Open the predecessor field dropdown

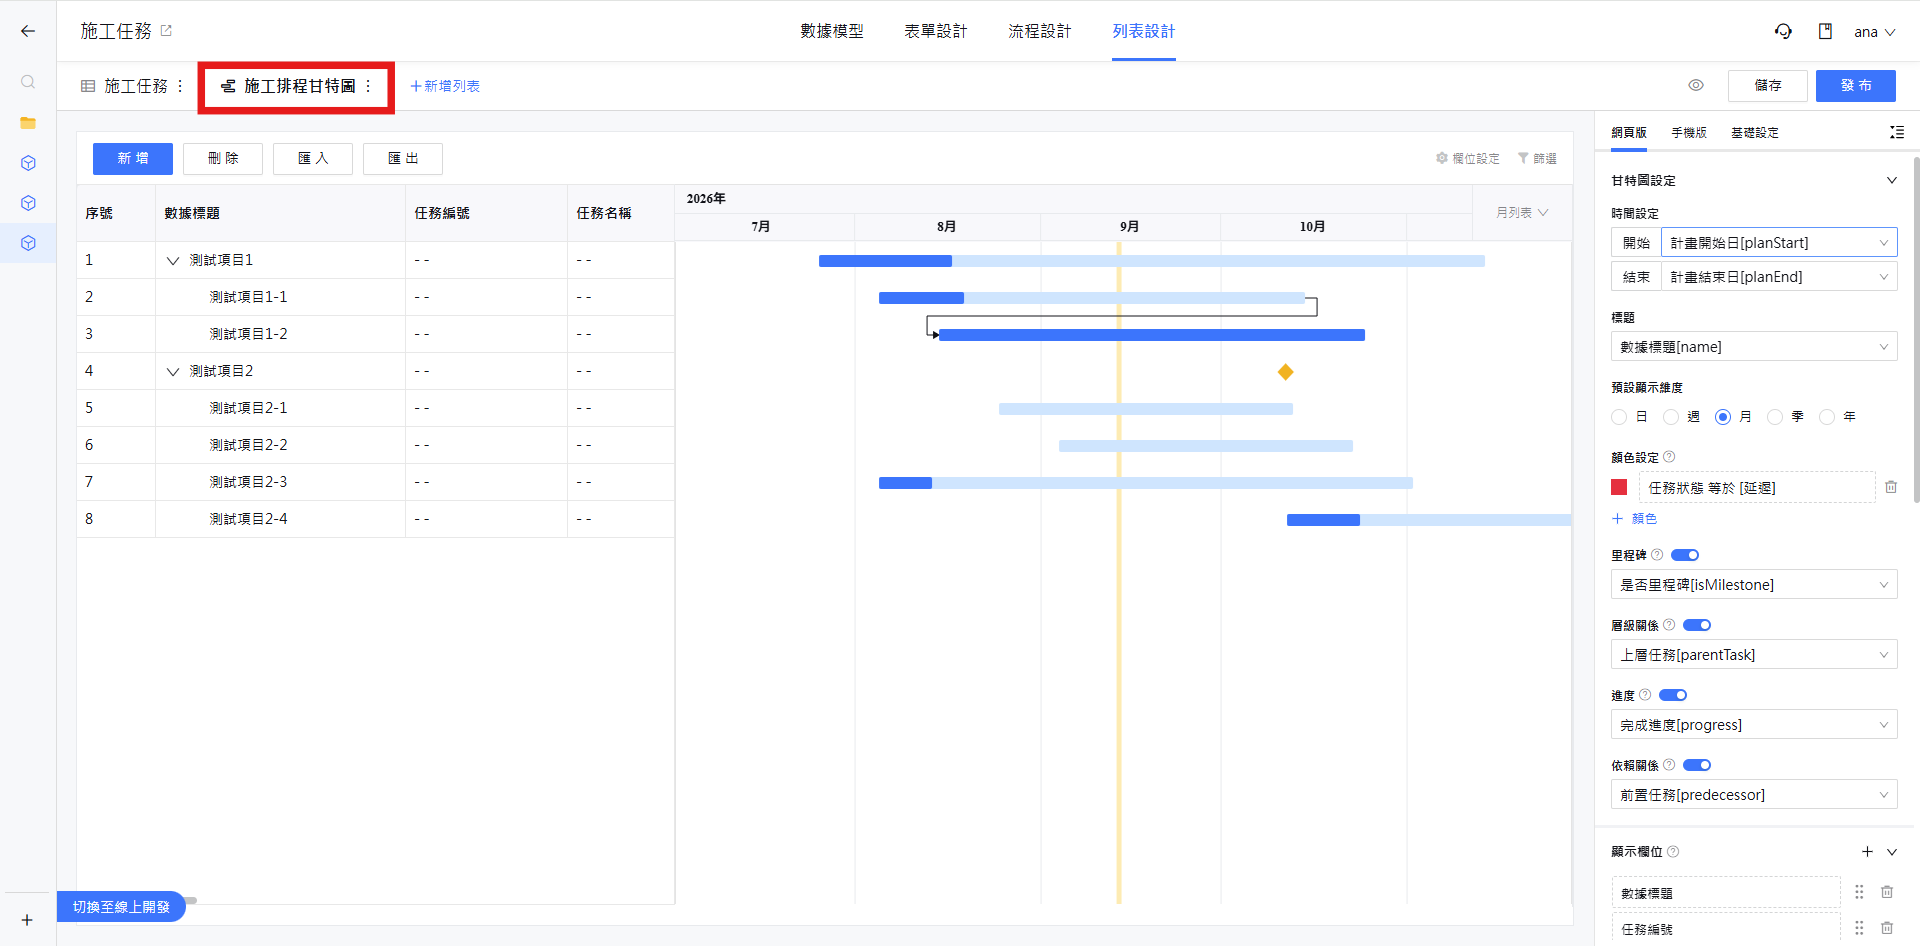tap(1754, 795)
